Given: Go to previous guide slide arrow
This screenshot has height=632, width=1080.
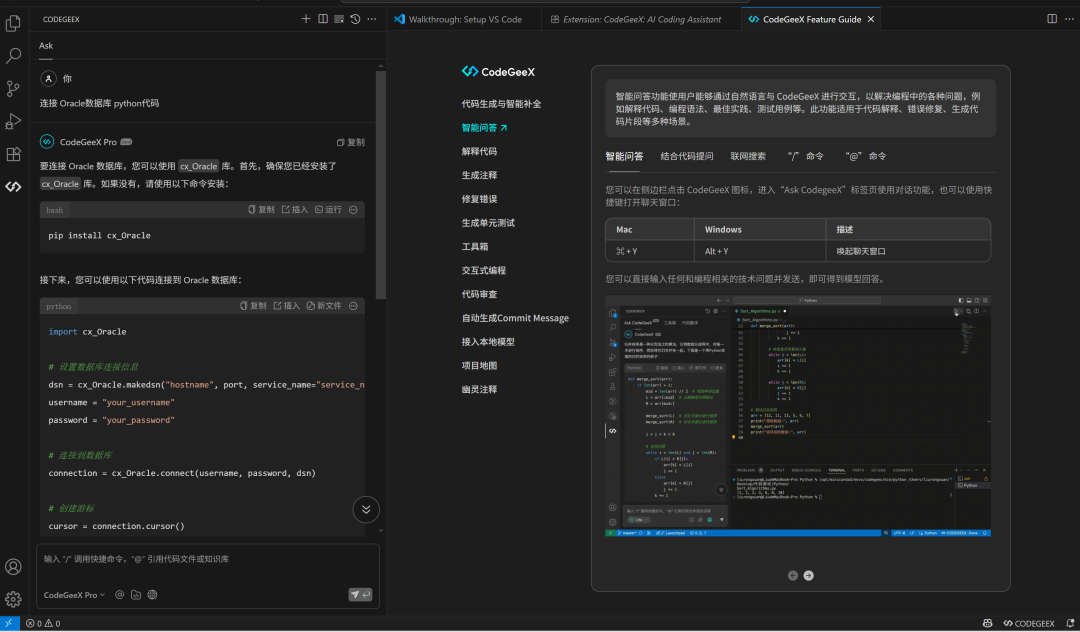Looking at the screenshot, I should point(793,576).
